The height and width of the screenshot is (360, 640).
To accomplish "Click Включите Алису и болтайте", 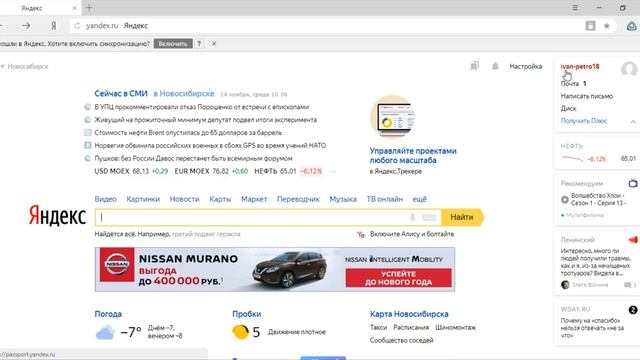I will point(412,234).
